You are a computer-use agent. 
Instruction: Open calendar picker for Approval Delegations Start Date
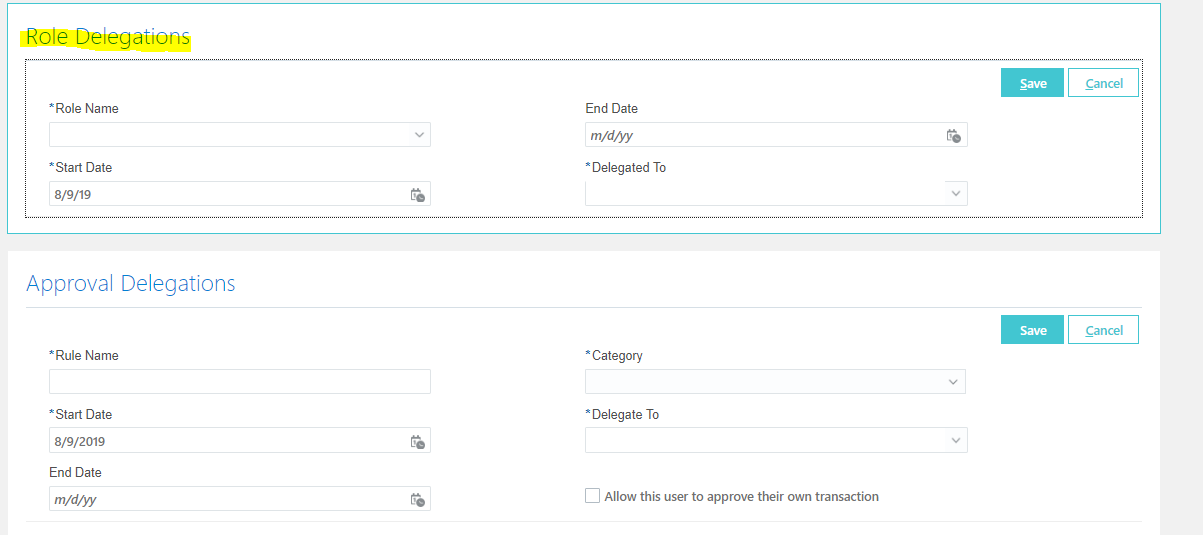(418, 442)
